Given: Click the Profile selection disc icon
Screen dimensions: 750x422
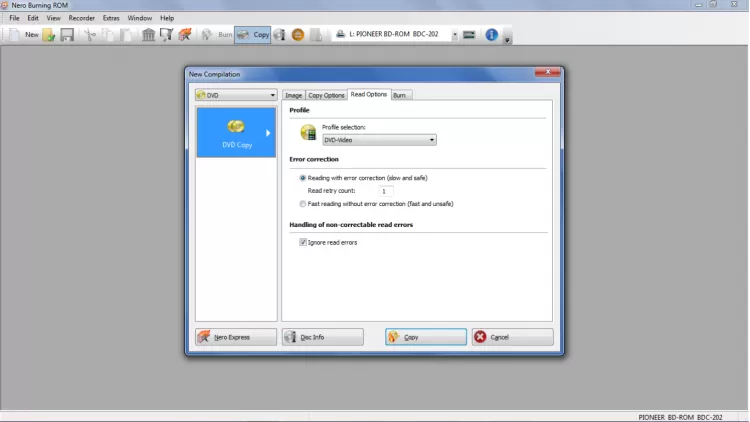Looking at the screenshot, I should 308,133.
